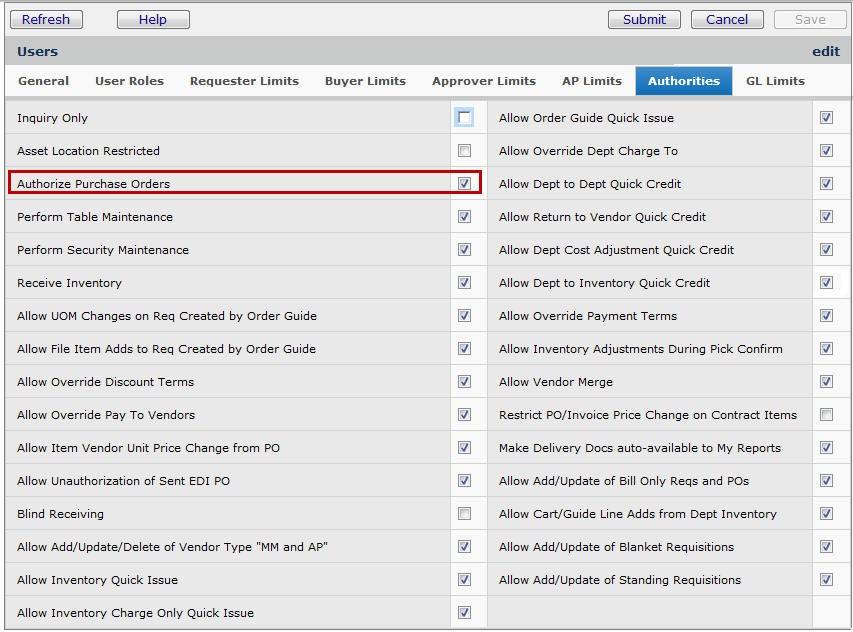The width and height of the screenshot is (853, 632).
Task: Toggle Allow Override Payment Terms checkbox
Action: [x=826, y=316]
